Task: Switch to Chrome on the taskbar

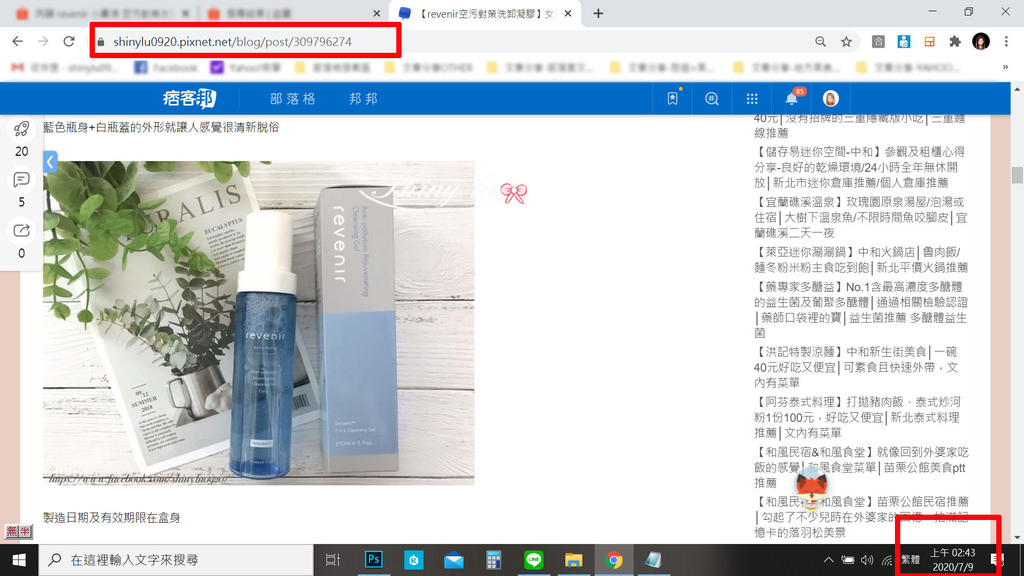Action: [613, 560]
